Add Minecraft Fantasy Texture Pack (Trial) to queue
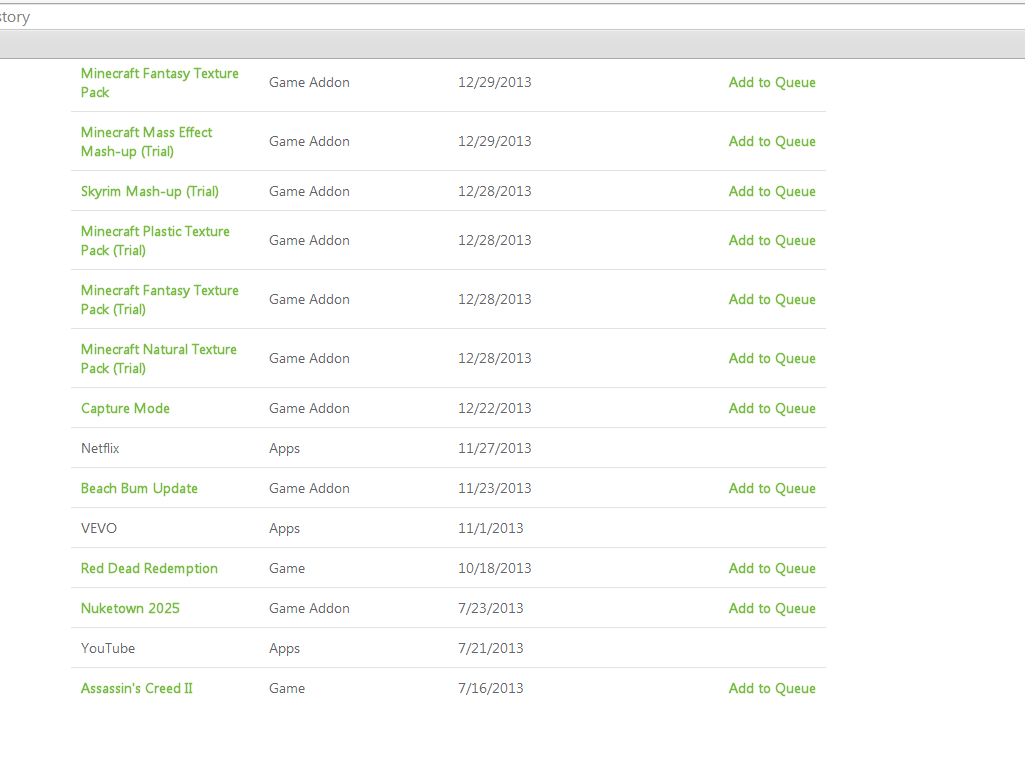 click(772, 299)
